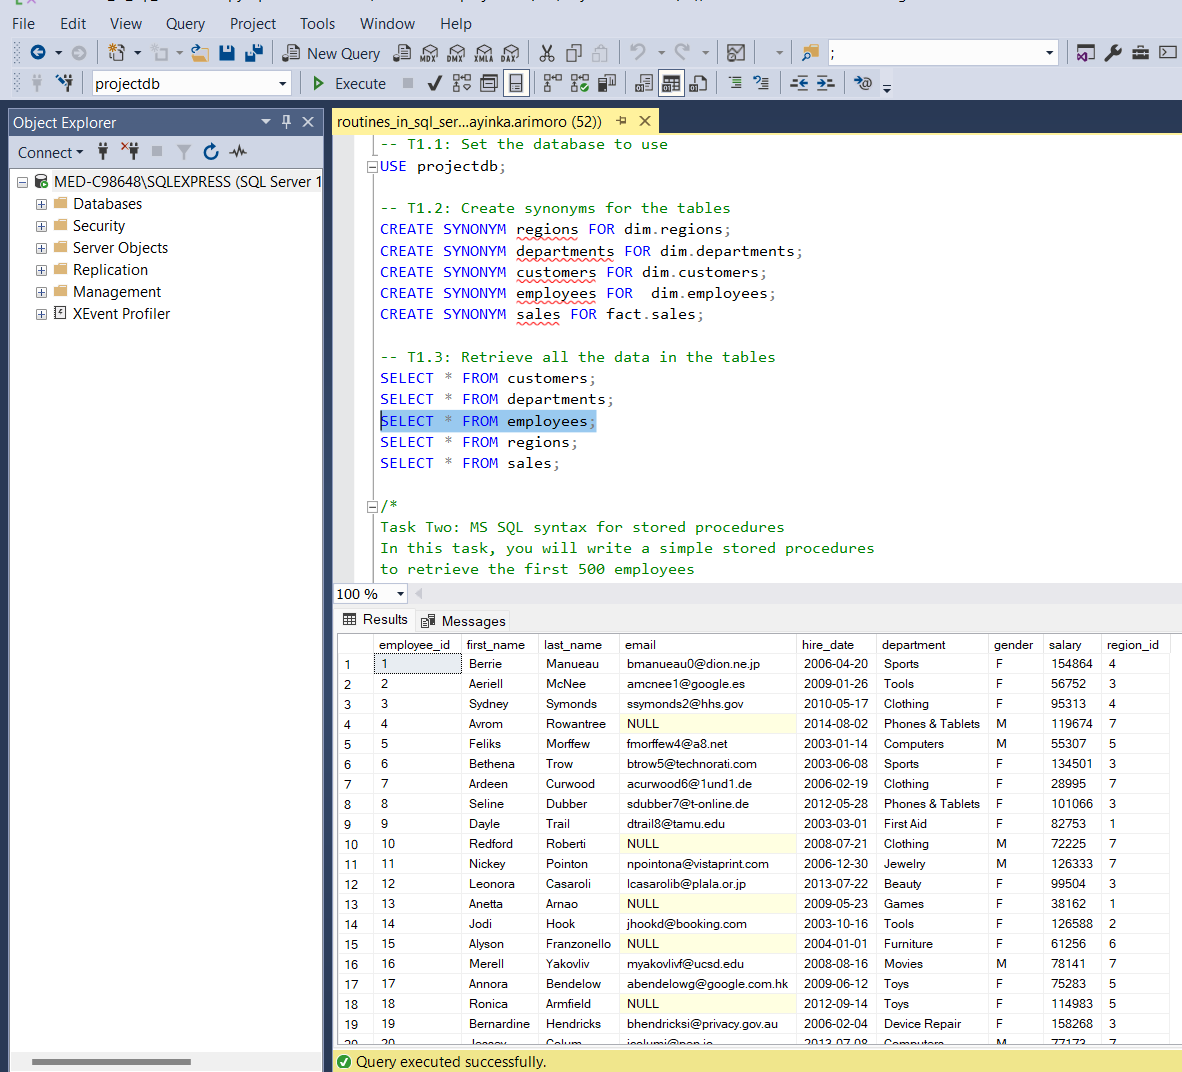1182x1072 pixels.
Task: Open a New Query window
Action: tap(332, 53)
